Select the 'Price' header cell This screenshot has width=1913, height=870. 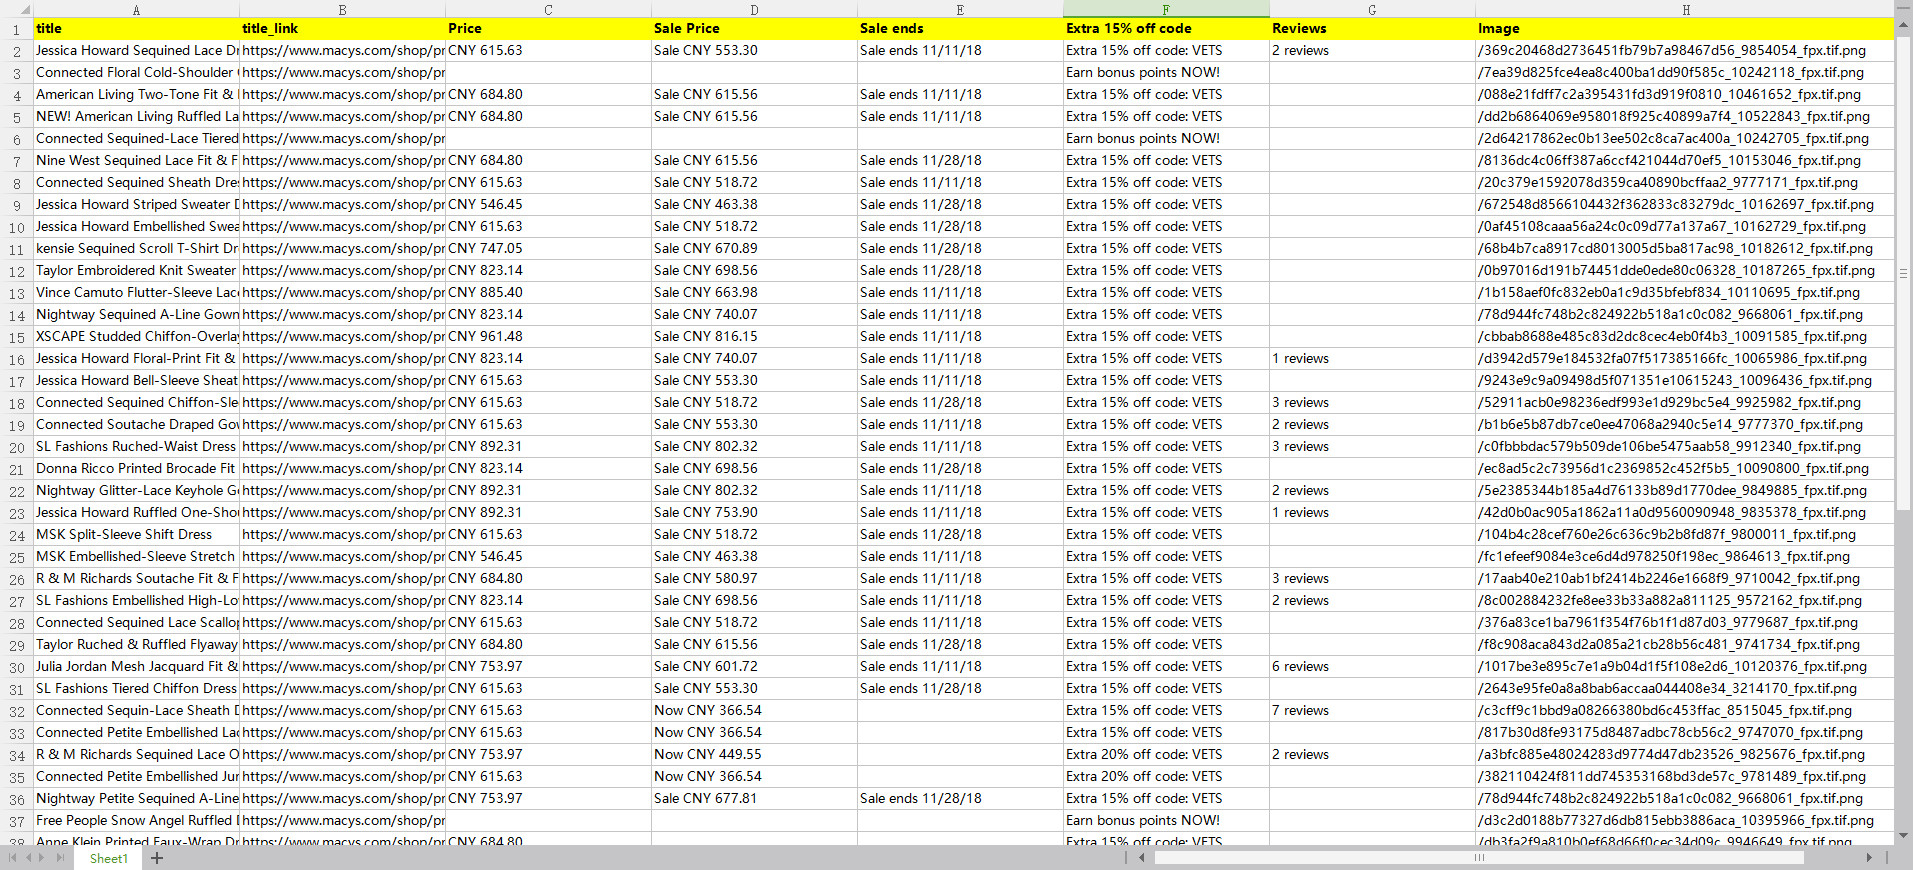coord(548,29)
